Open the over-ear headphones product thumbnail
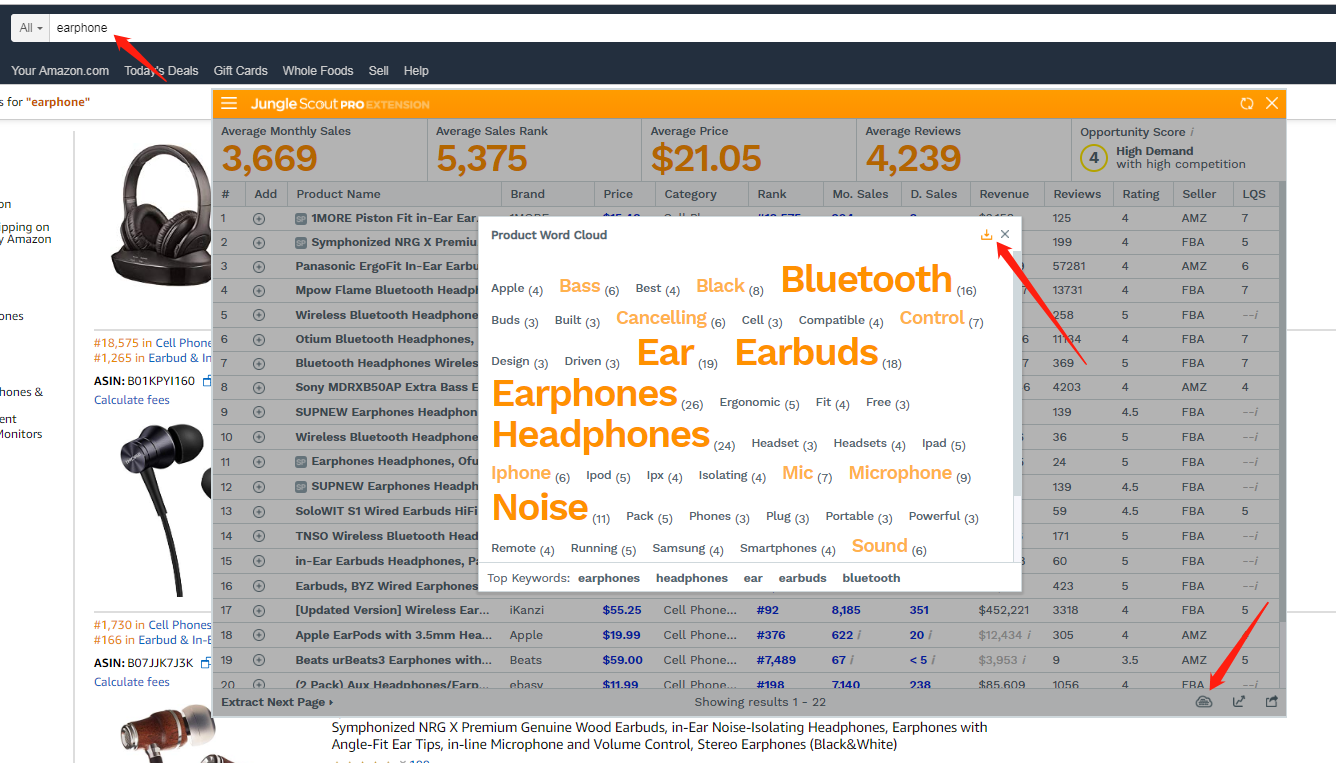Viewport: 1336px width, 763px height. (x=161, y=215)
